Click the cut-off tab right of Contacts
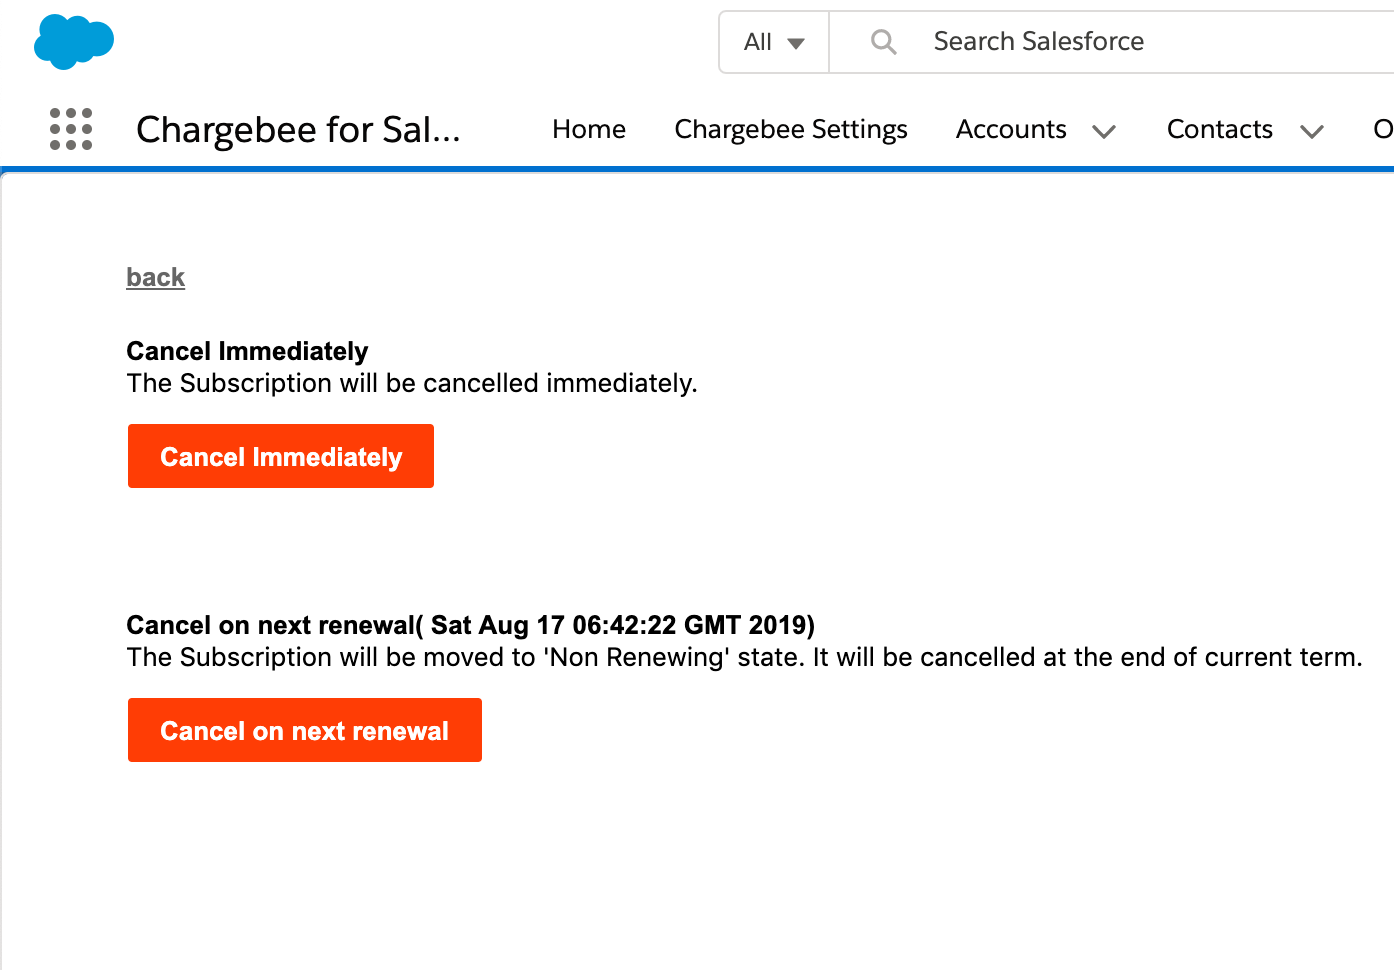Viewport: 1394px width, 970px height. (x=1382, y=130)
